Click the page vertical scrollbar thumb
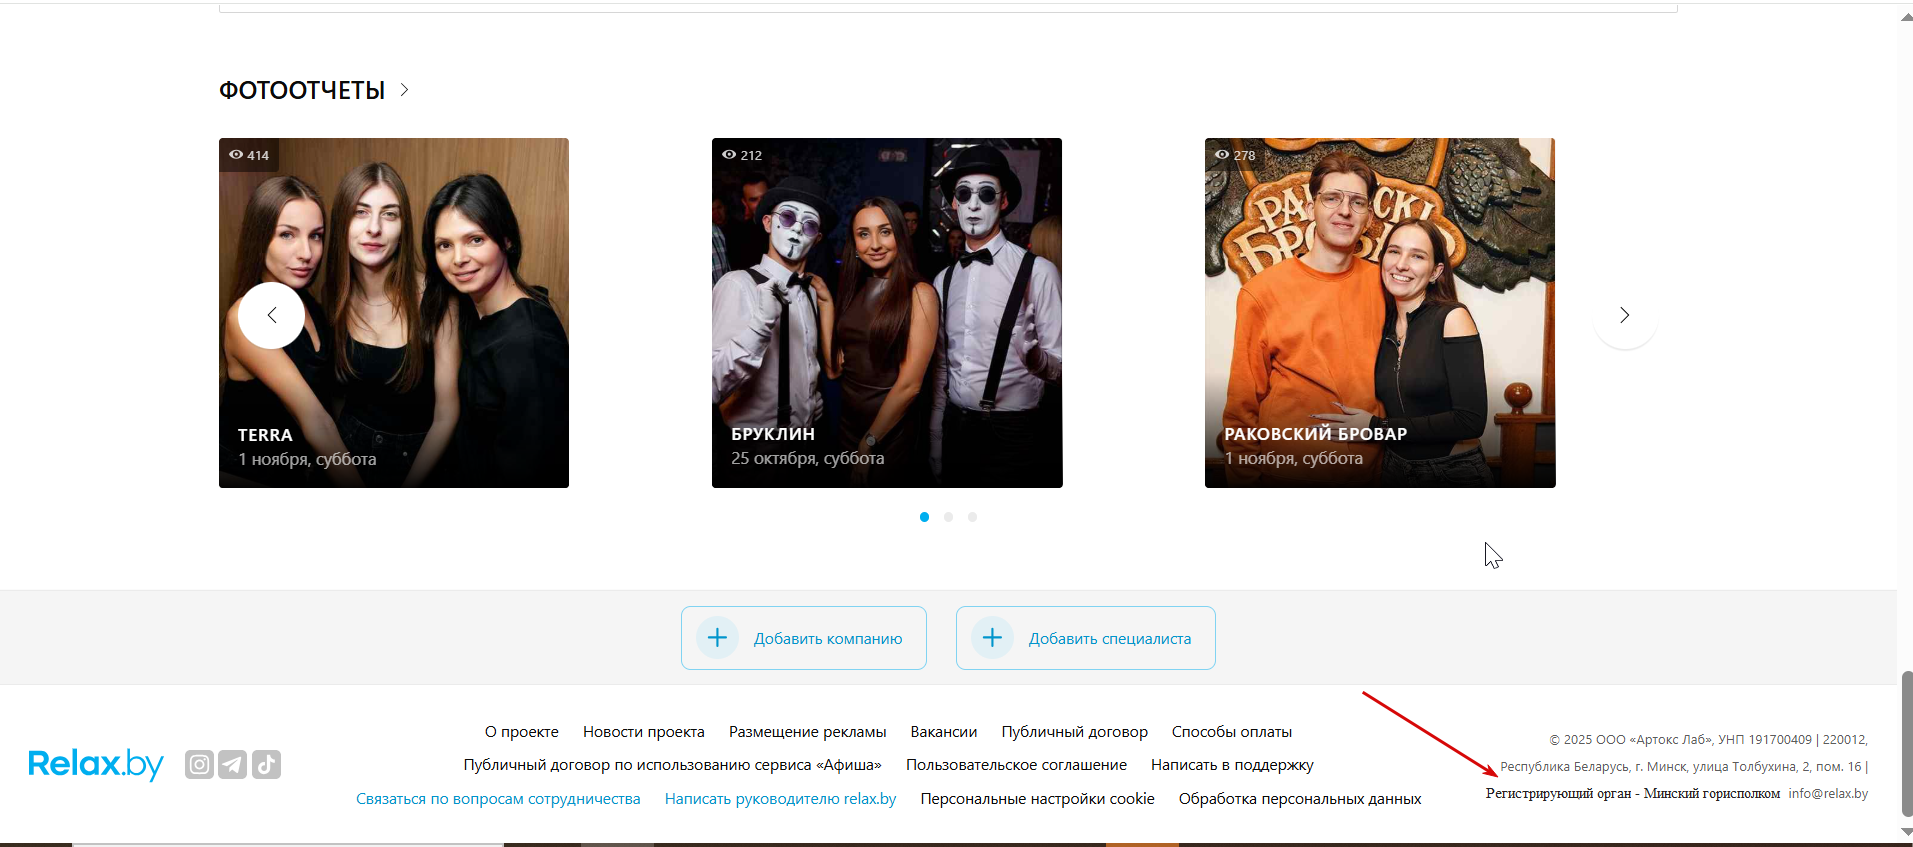 (x=1906, y=743)
